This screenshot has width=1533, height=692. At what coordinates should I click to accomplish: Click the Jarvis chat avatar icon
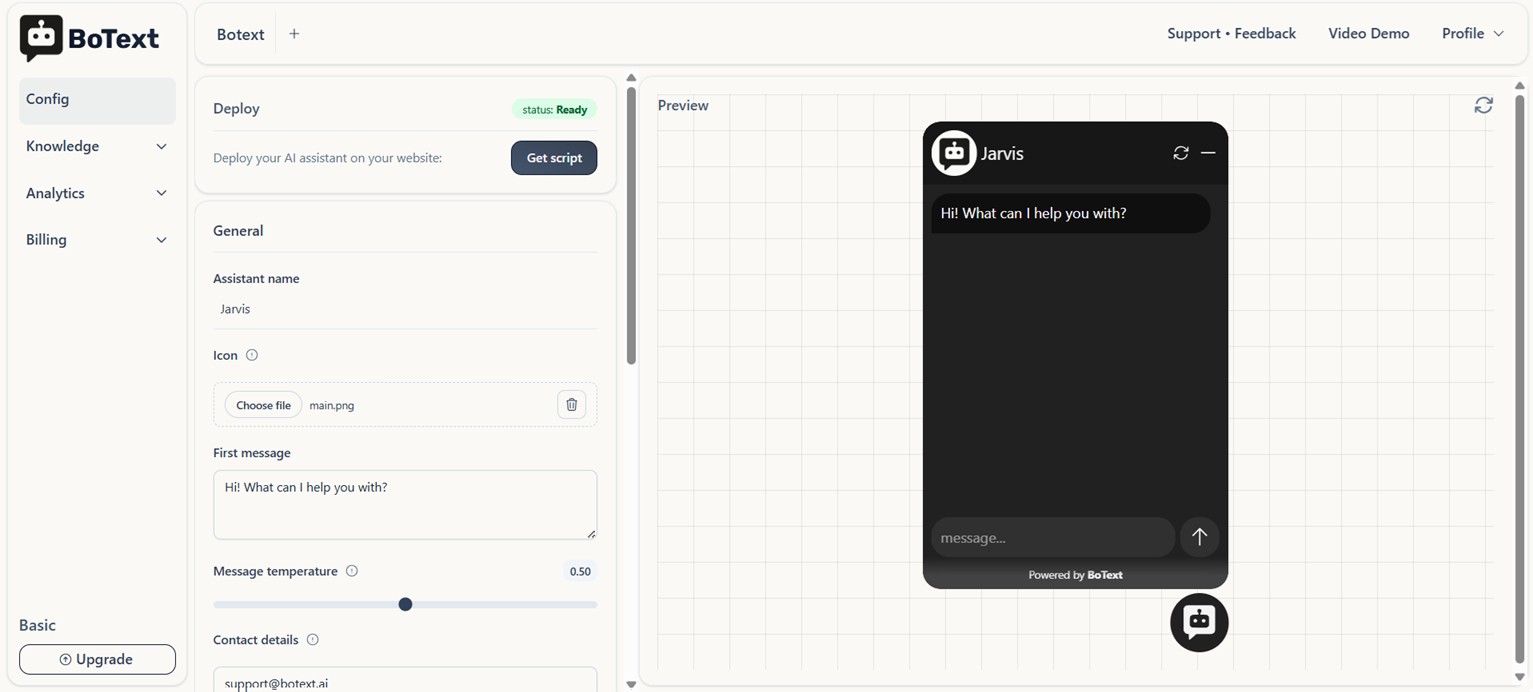[x=954, y=153]
